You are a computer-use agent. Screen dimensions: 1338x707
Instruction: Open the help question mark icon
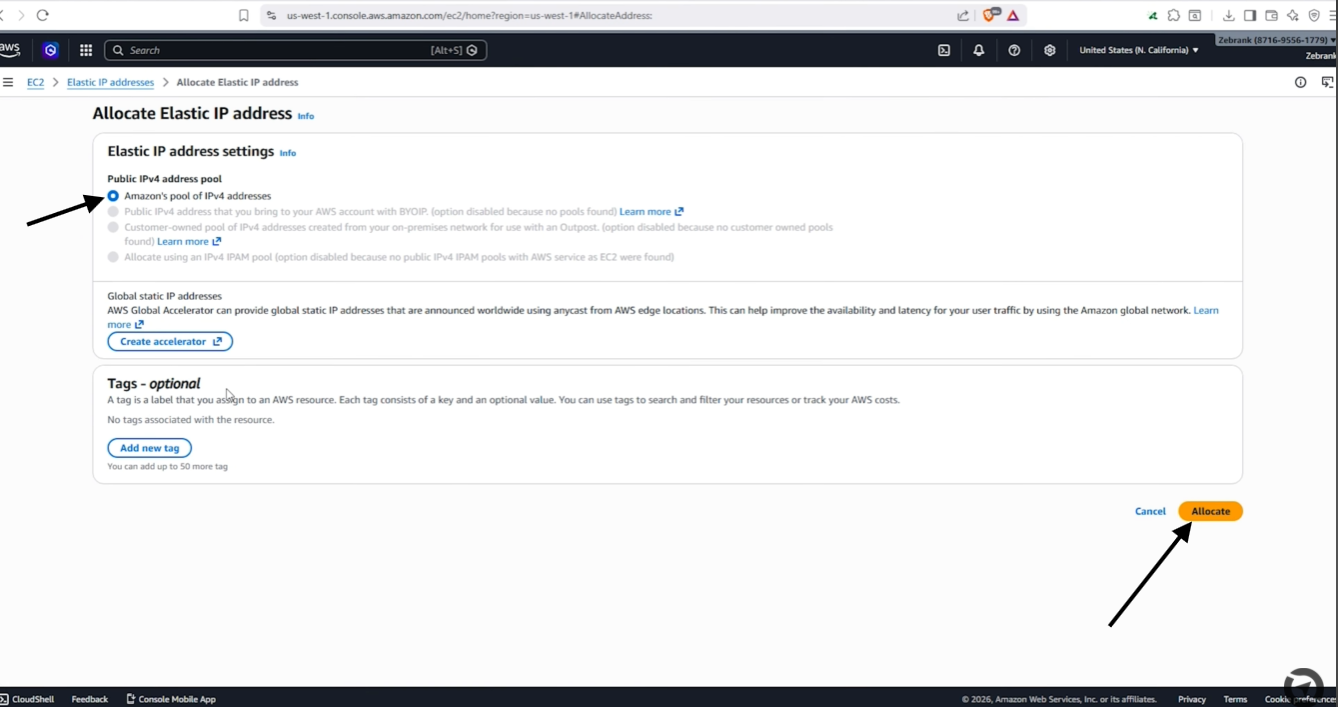tap(1014, 50)
